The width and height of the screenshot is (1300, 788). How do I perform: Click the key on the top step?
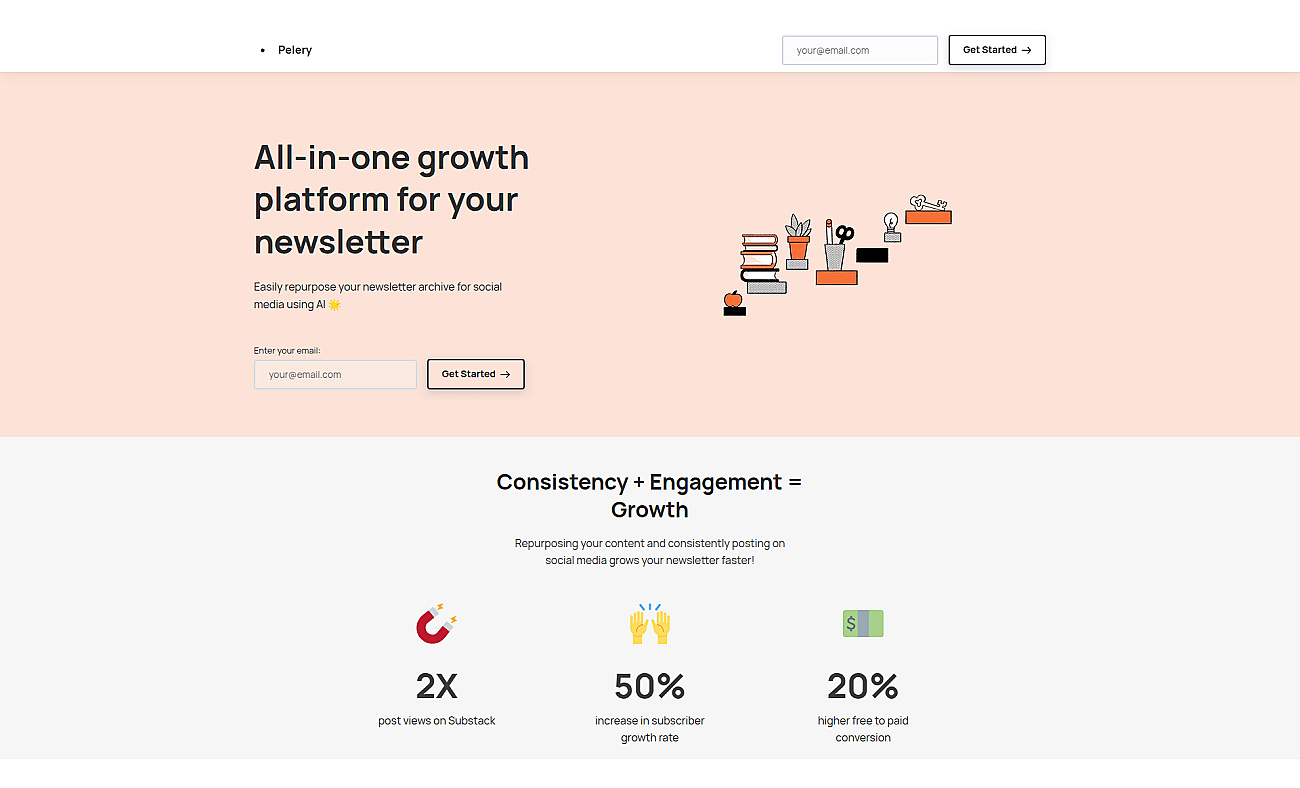click(928, 203)
